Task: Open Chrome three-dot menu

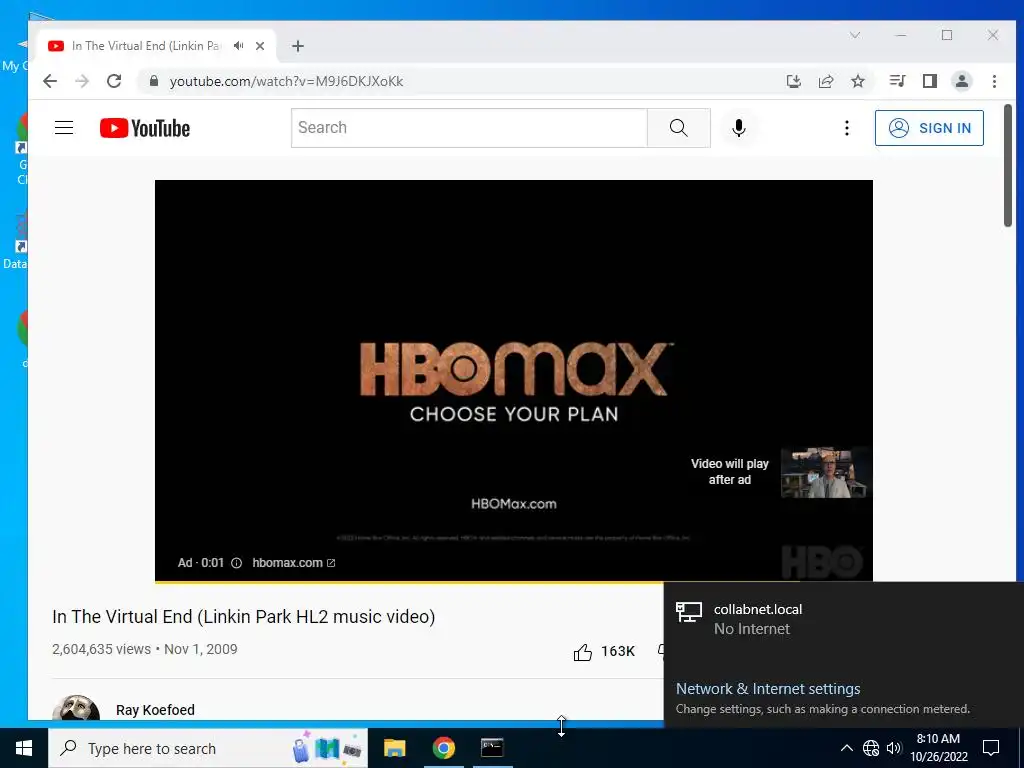Action: [x=994, y=81]
